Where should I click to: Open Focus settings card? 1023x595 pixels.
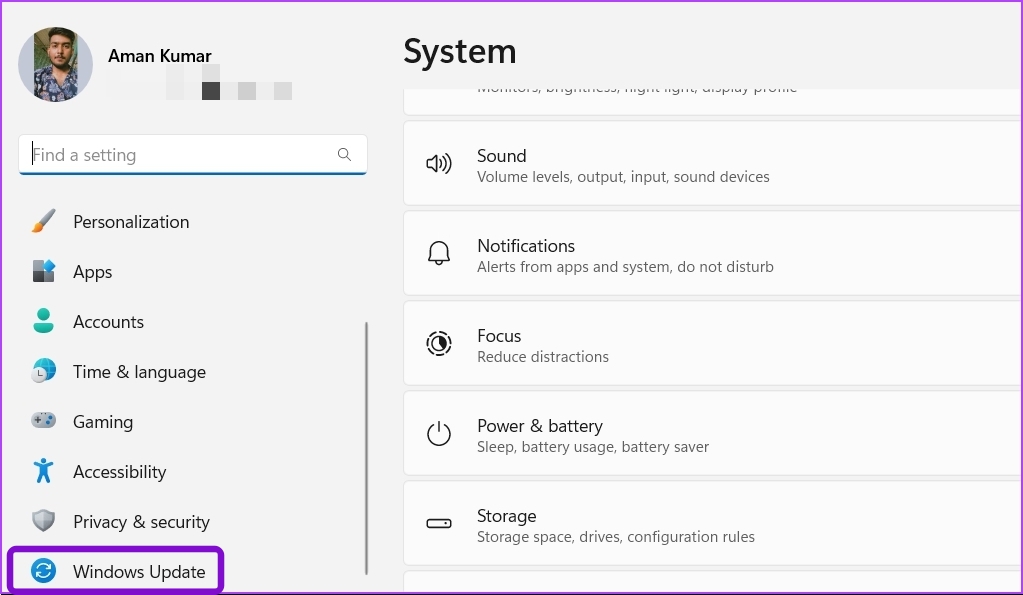pyautogui.click(x=712, y=343)
